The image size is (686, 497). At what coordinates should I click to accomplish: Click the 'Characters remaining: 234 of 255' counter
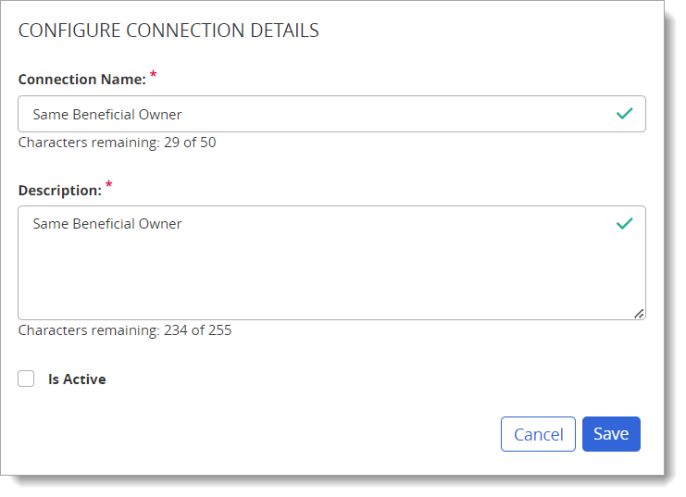point(125,330)
